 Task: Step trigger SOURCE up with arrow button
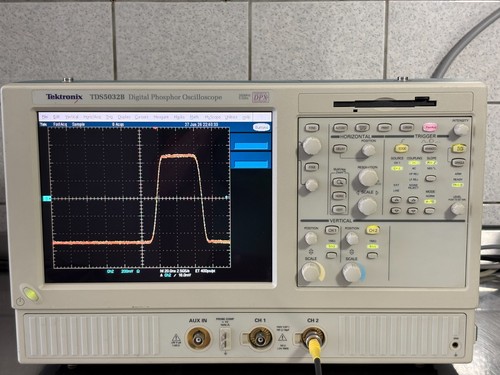point(396,200)
